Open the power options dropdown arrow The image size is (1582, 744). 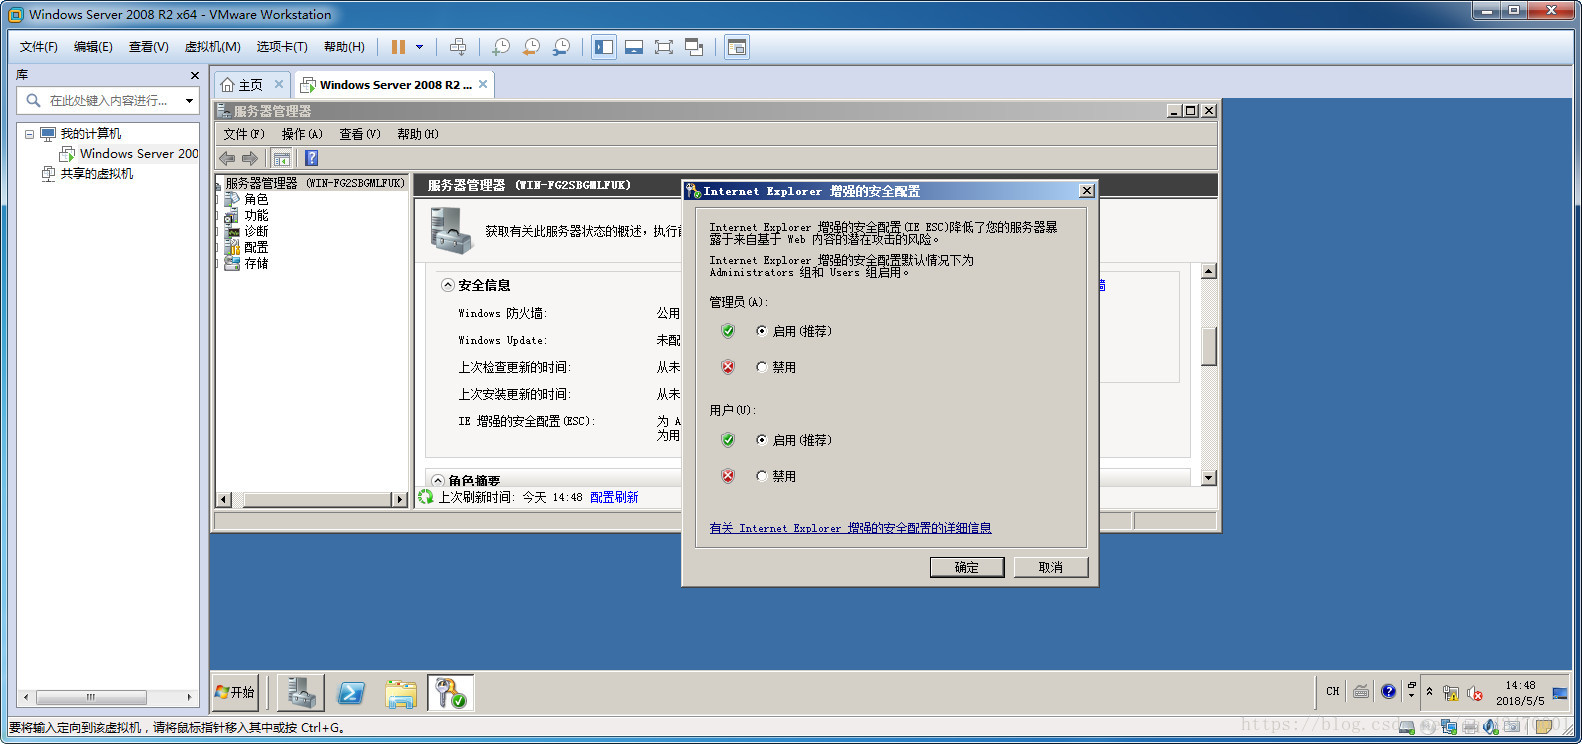click(x=419, y=47)
